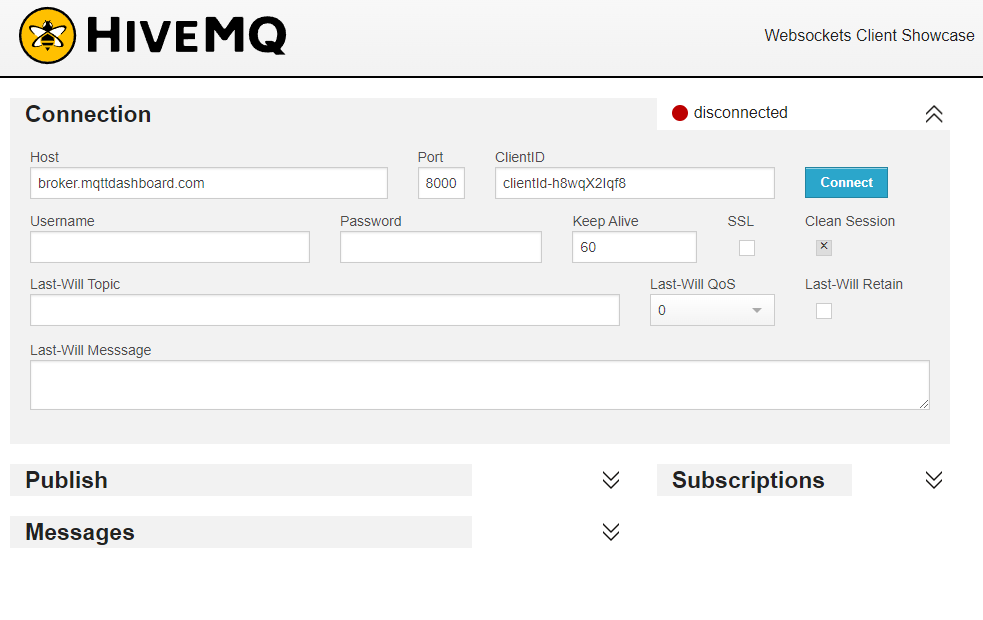Click the Last-Will Topic field
Image resolution: width=983 pixels, height=620 pixels.
click(x=325, y=310)
